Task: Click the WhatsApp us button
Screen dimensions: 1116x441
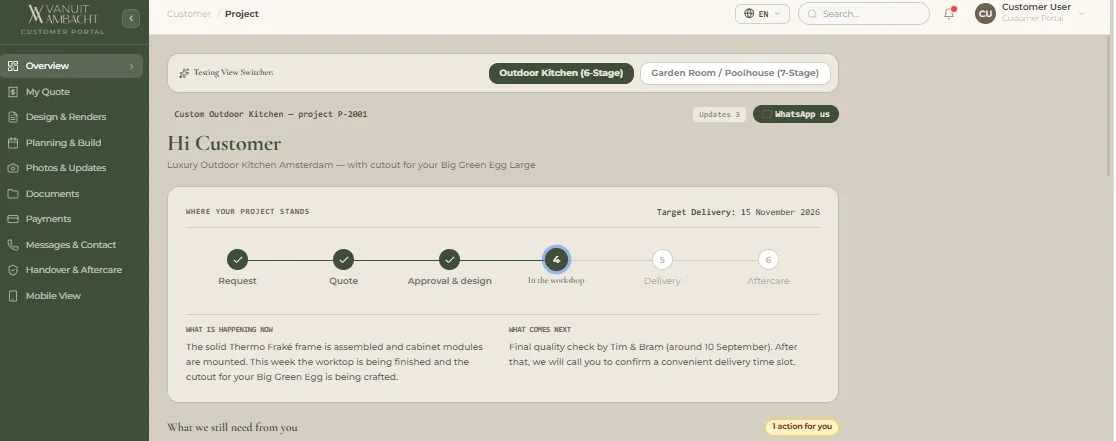Action: click(x=796, y=115)
